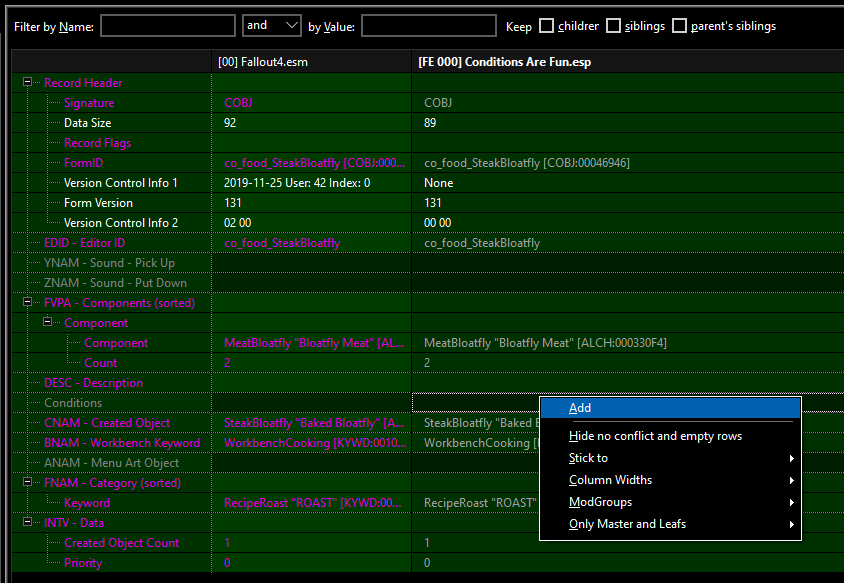844x583 pixels.
Task: Expand the ModGroups submenu arrow
Action: coord(791,502)
